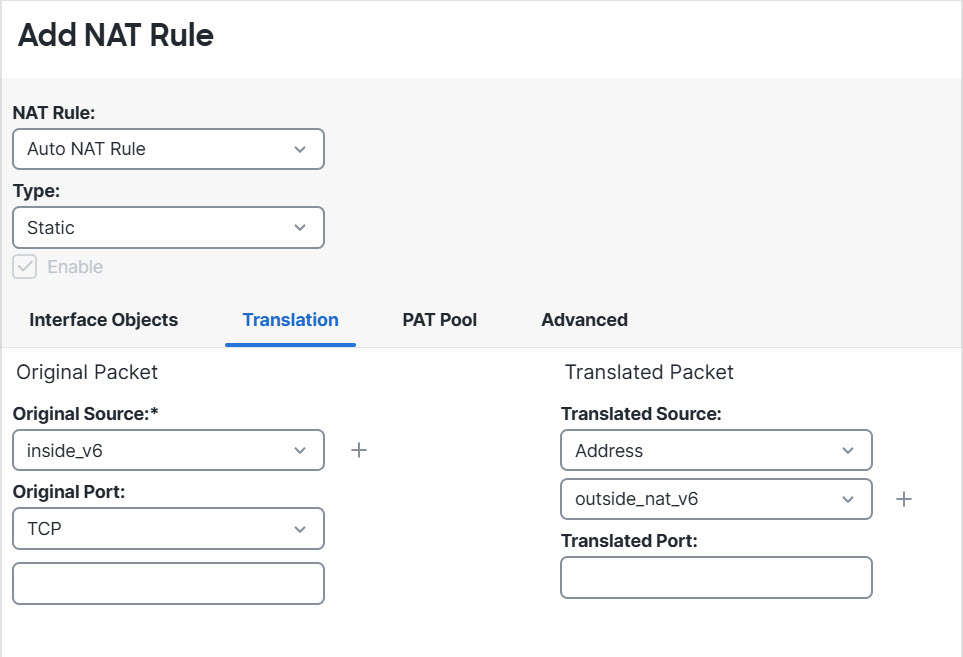Click the Enable label text
This screenshot has height=657, width=963.
(x=75, y=267)
